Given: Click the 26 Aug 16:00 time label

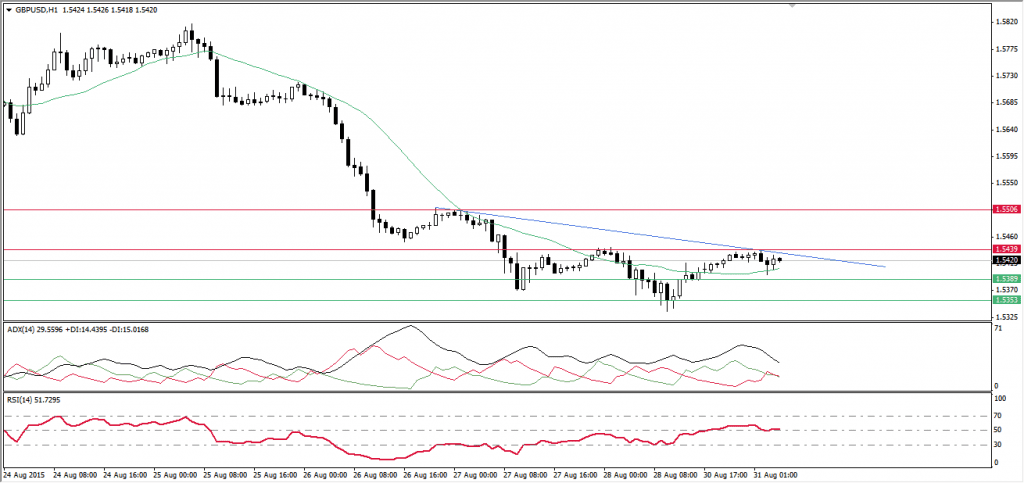Looking at the screenshot, I should [x=426, y=474].
